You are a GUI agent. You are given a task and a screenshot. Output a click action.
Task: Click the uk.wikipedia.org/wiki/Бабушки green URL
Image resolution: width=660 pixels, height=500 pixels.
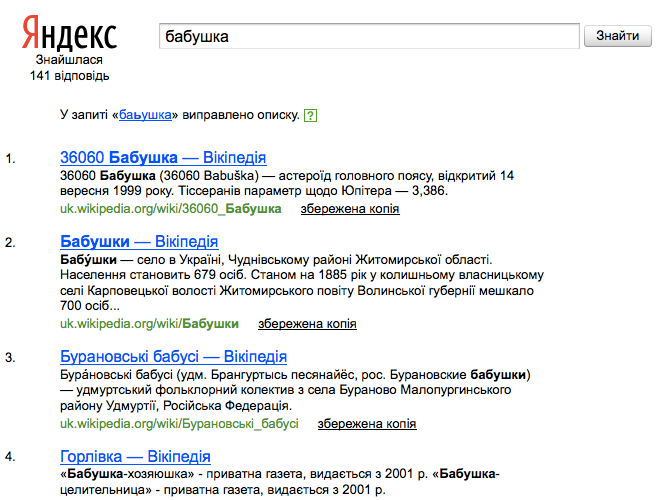[149, 323]
